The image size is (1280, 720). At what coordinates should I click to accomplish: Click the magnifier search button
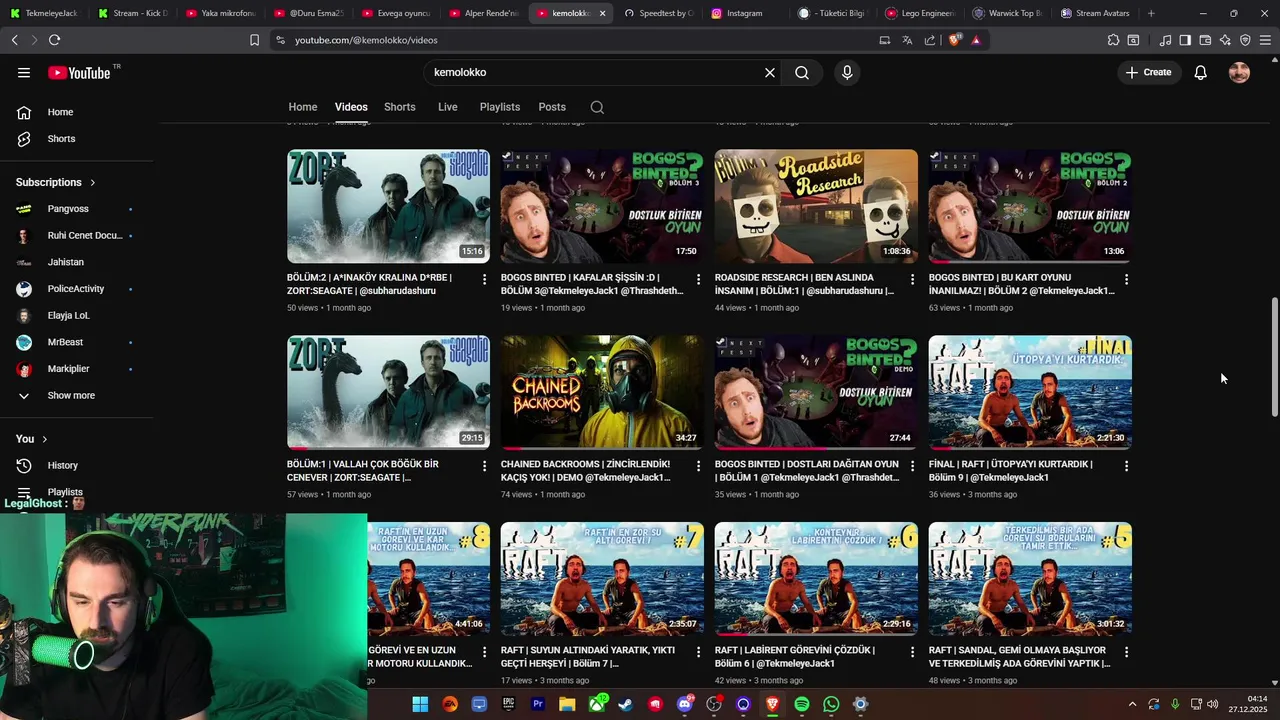tap(802, 72)
